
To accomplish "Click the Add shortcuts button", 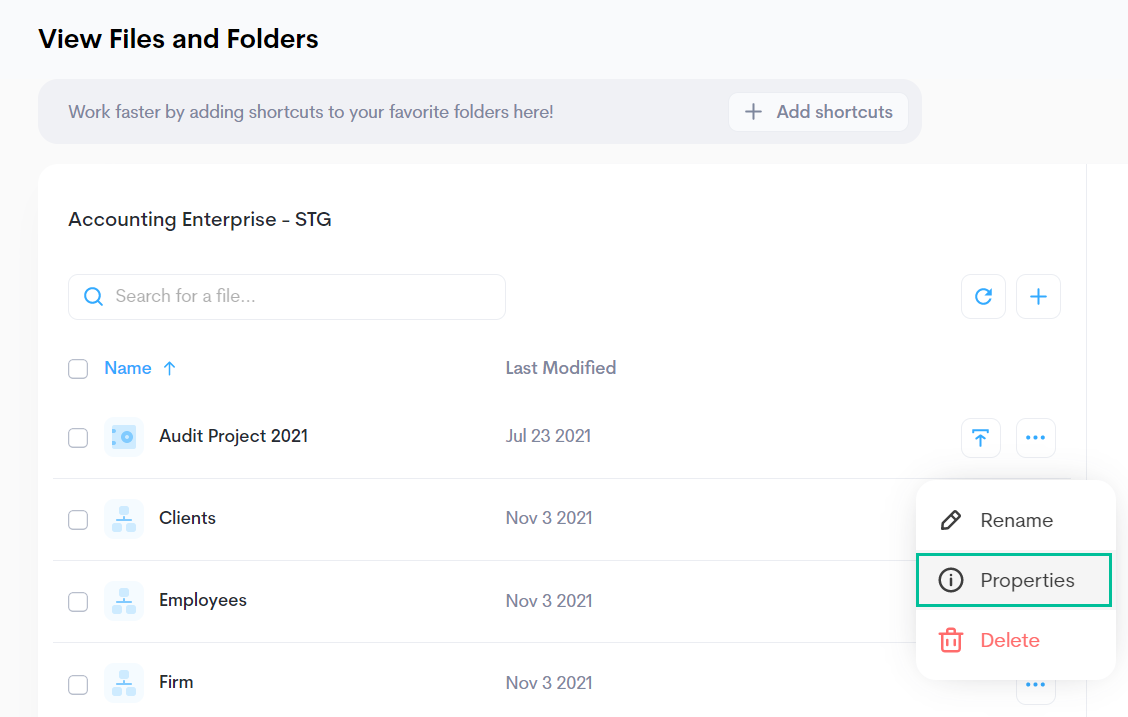I will coord(818,112).
